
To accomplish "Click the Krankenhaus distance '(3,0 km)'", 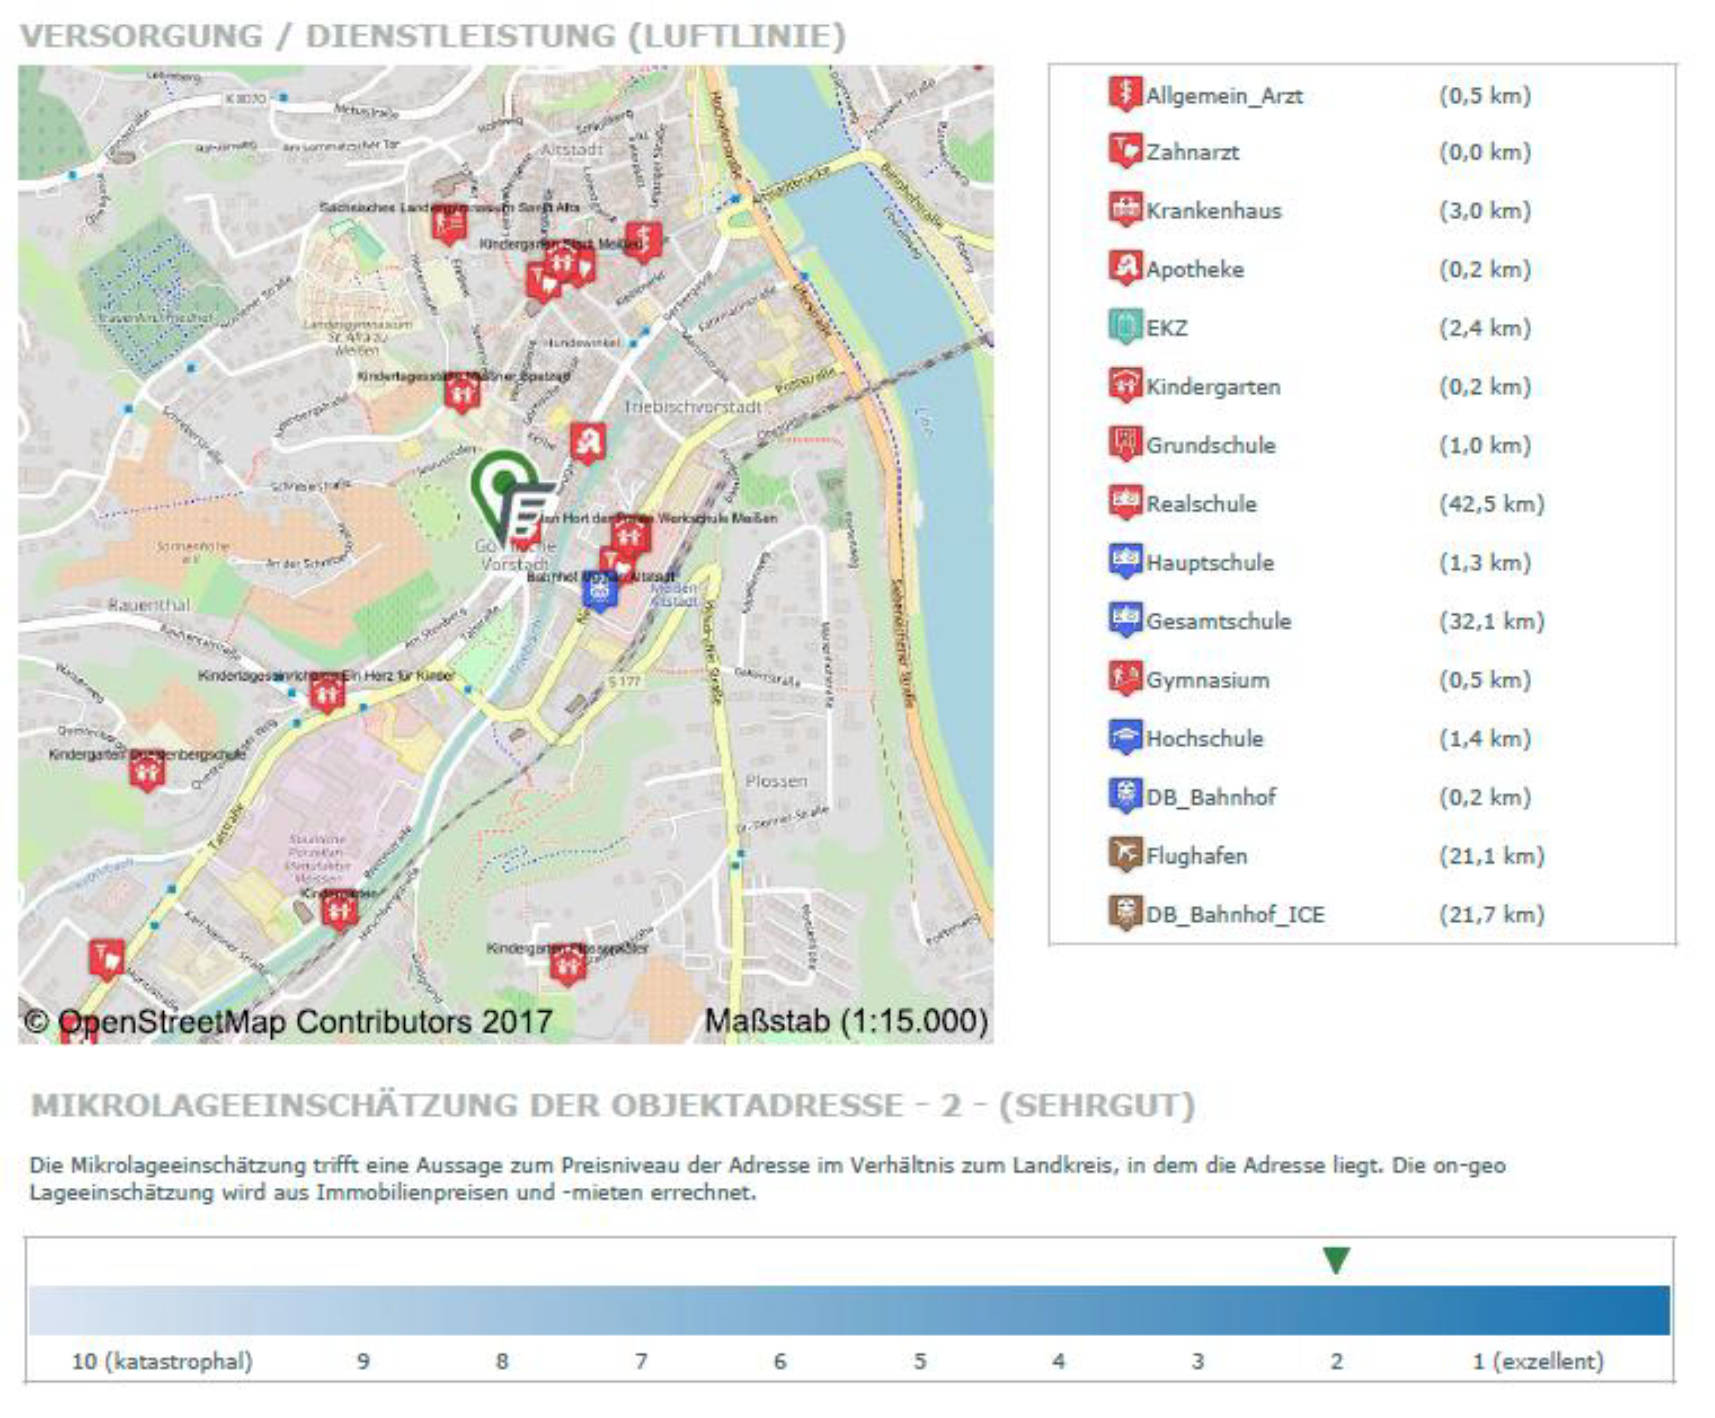I will click(x=1485, y=210).
